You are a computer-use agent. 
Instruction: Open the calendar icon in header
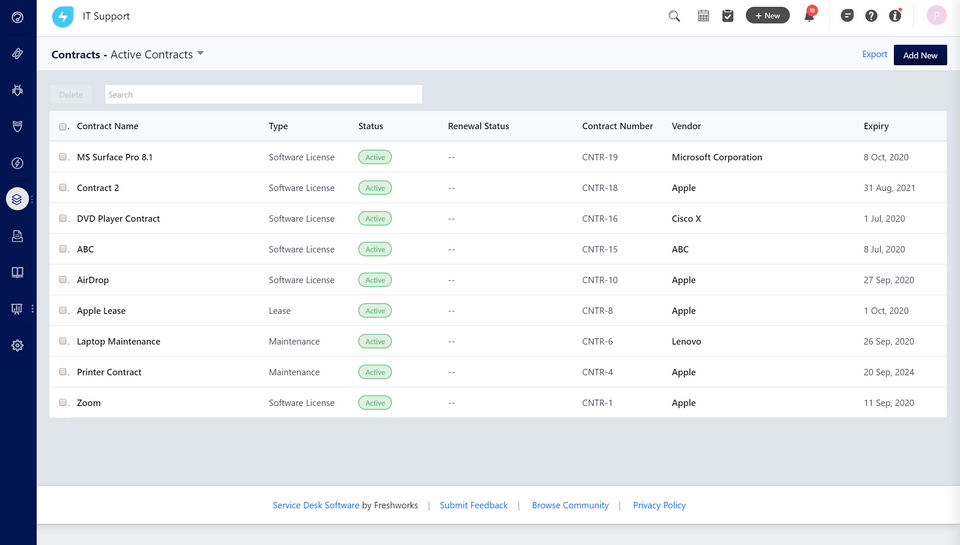pyautogui.click(x=703, y=16)
